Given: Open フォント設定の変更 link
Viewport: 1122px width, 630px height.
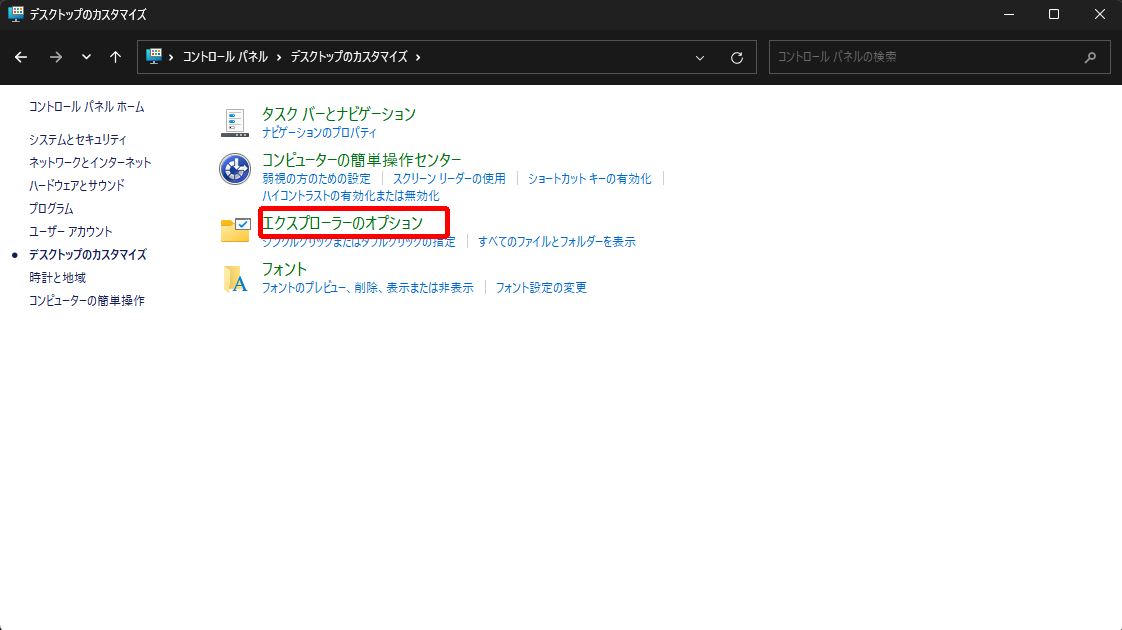Looking at the screenshot, I should [x=541, y=288].
